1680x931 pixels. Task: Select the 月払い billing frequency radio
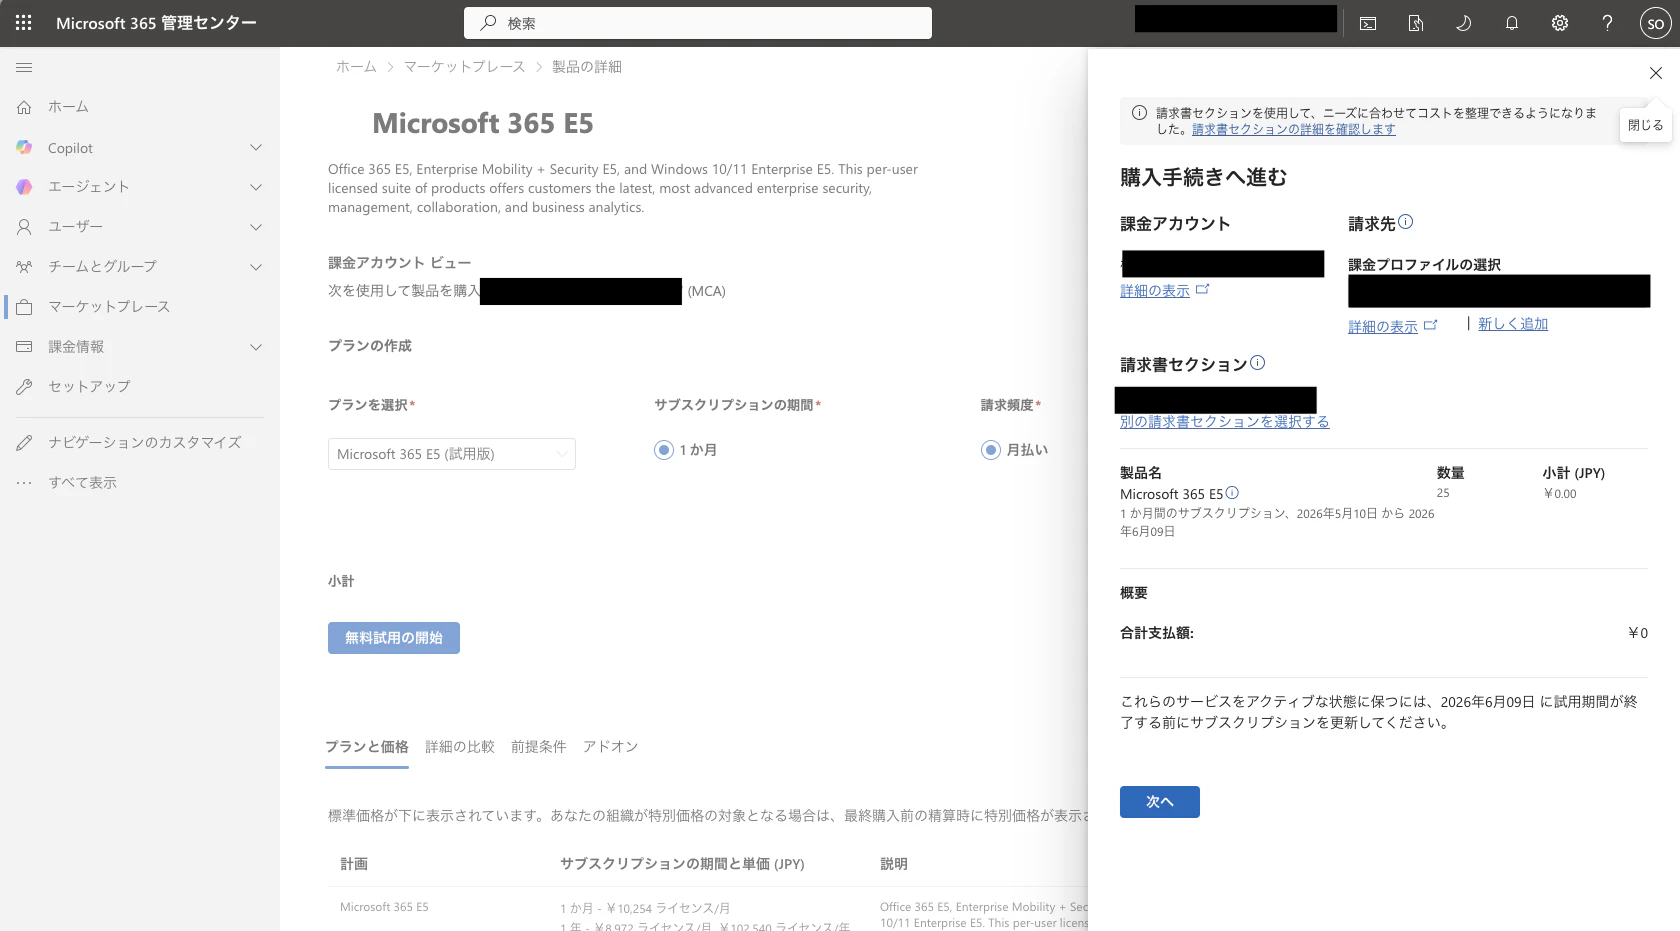pyautogui.click(x=990, y=450)
